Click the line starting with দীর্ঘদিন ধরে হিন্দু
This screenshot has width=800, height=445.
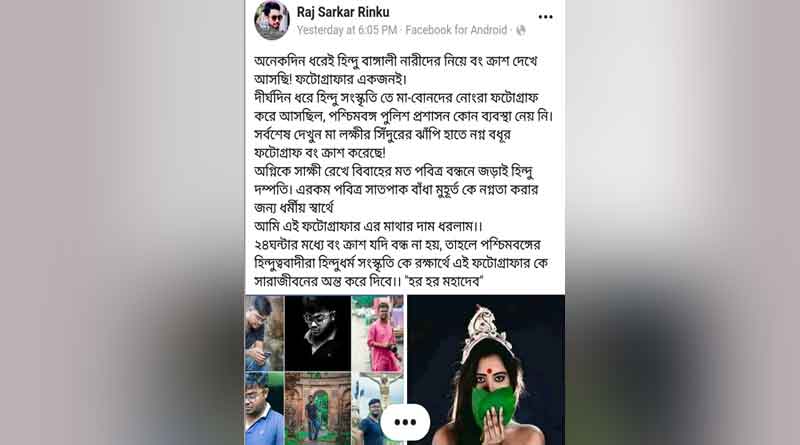(x=396, y=97)
